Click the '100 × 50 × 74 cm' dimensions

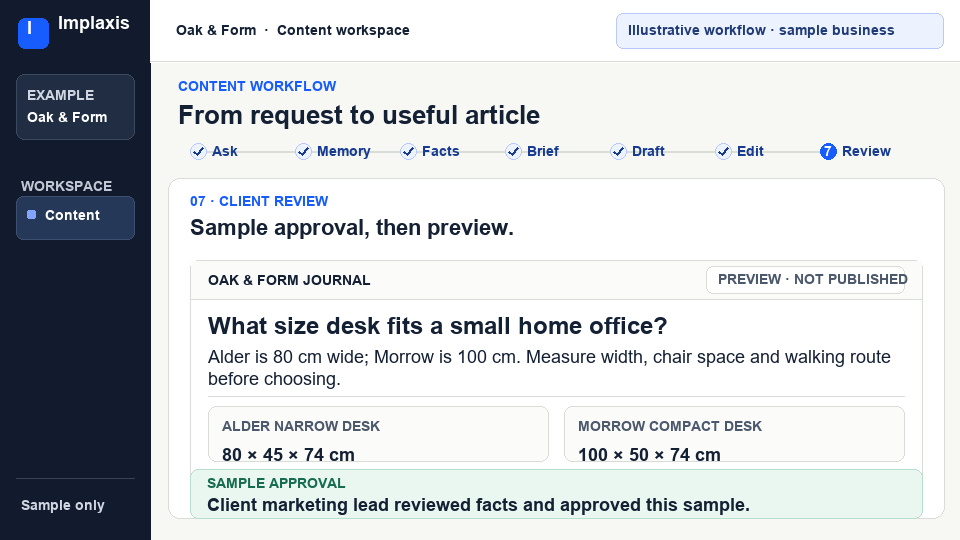650,454
